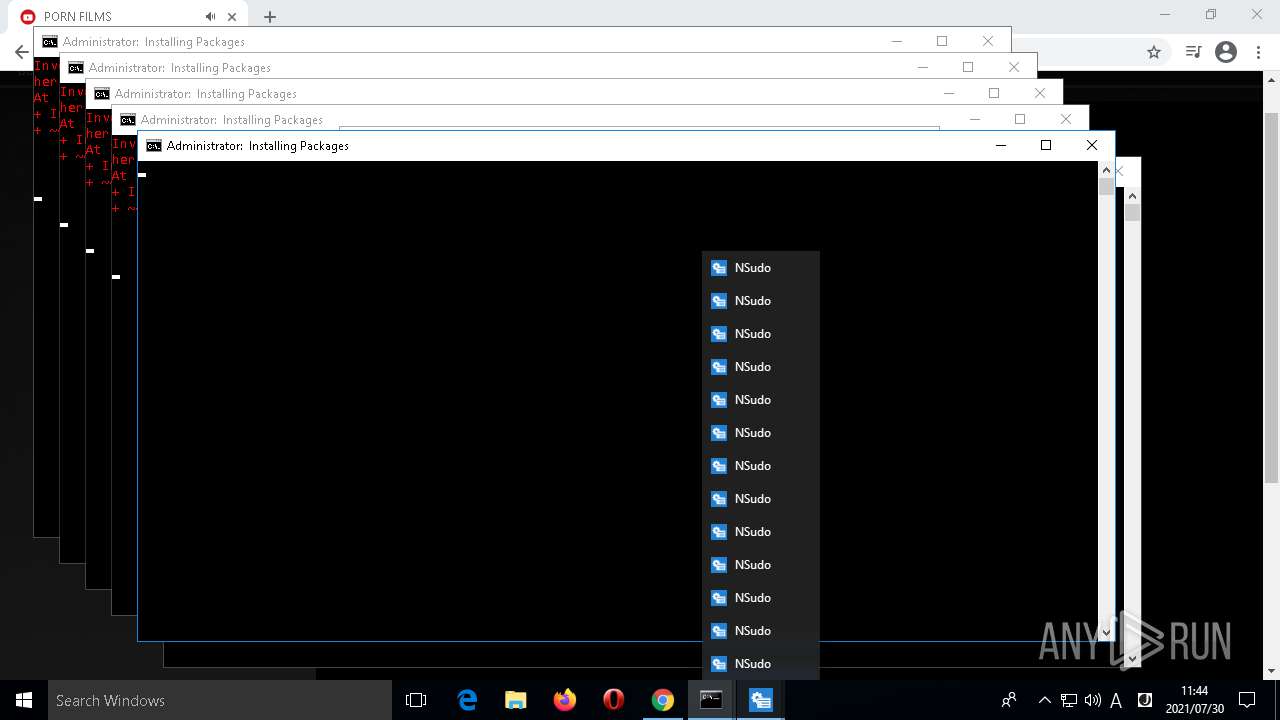Open the Chrome profile avatar
Image resolution: width=1280 pixels, height=720 pixels.
(x=1226, y=52)
